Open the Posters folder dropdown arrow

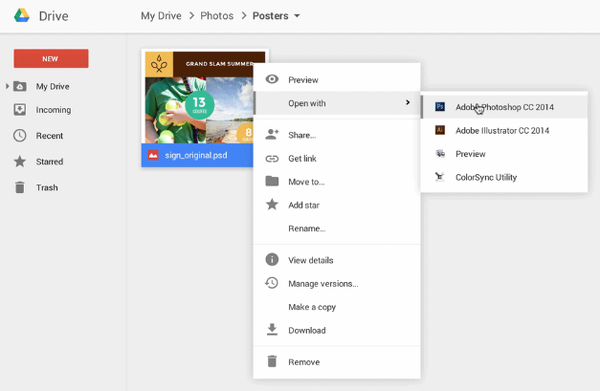[x=297, y=16]
